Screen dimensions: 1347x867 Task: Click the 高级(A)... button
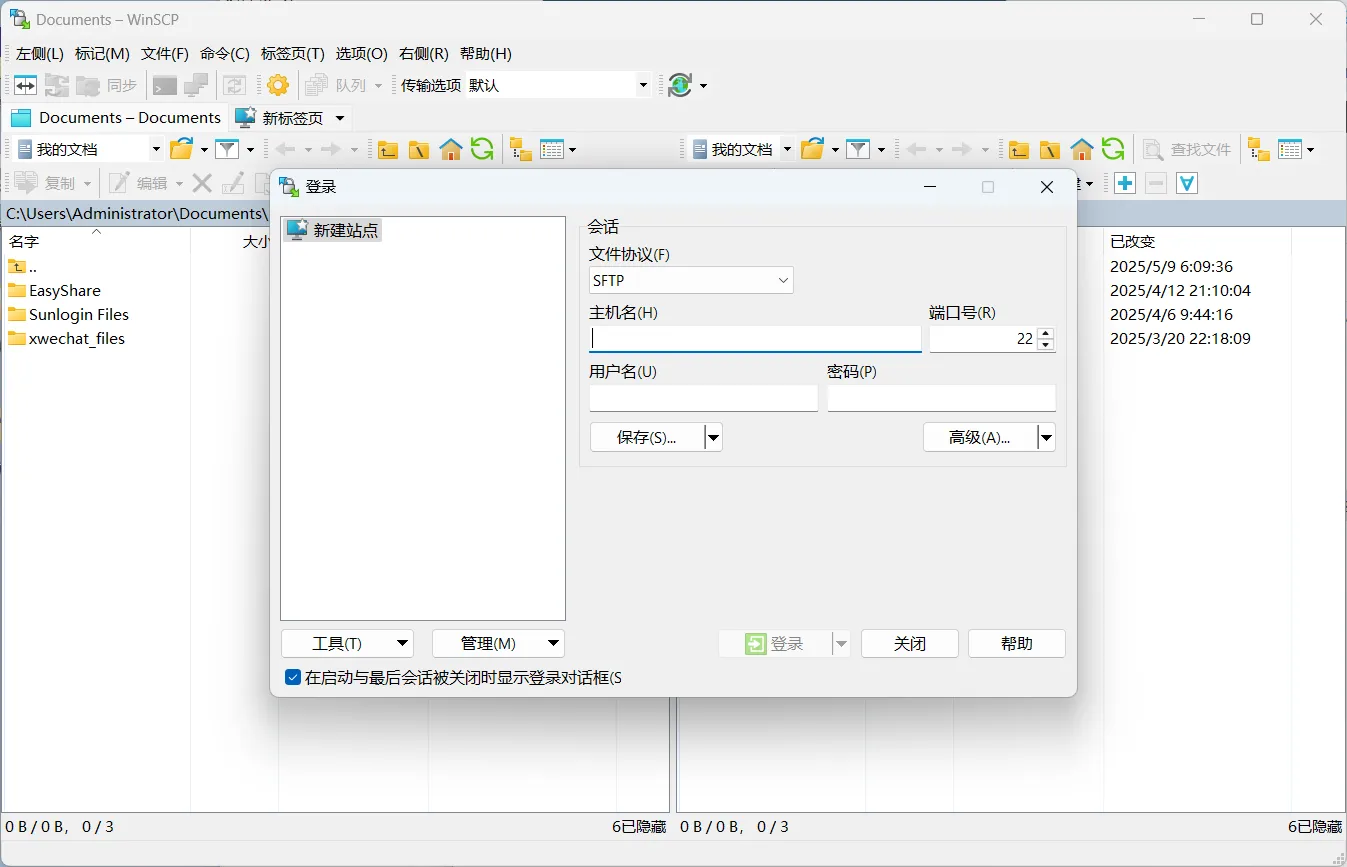[980, 437]
